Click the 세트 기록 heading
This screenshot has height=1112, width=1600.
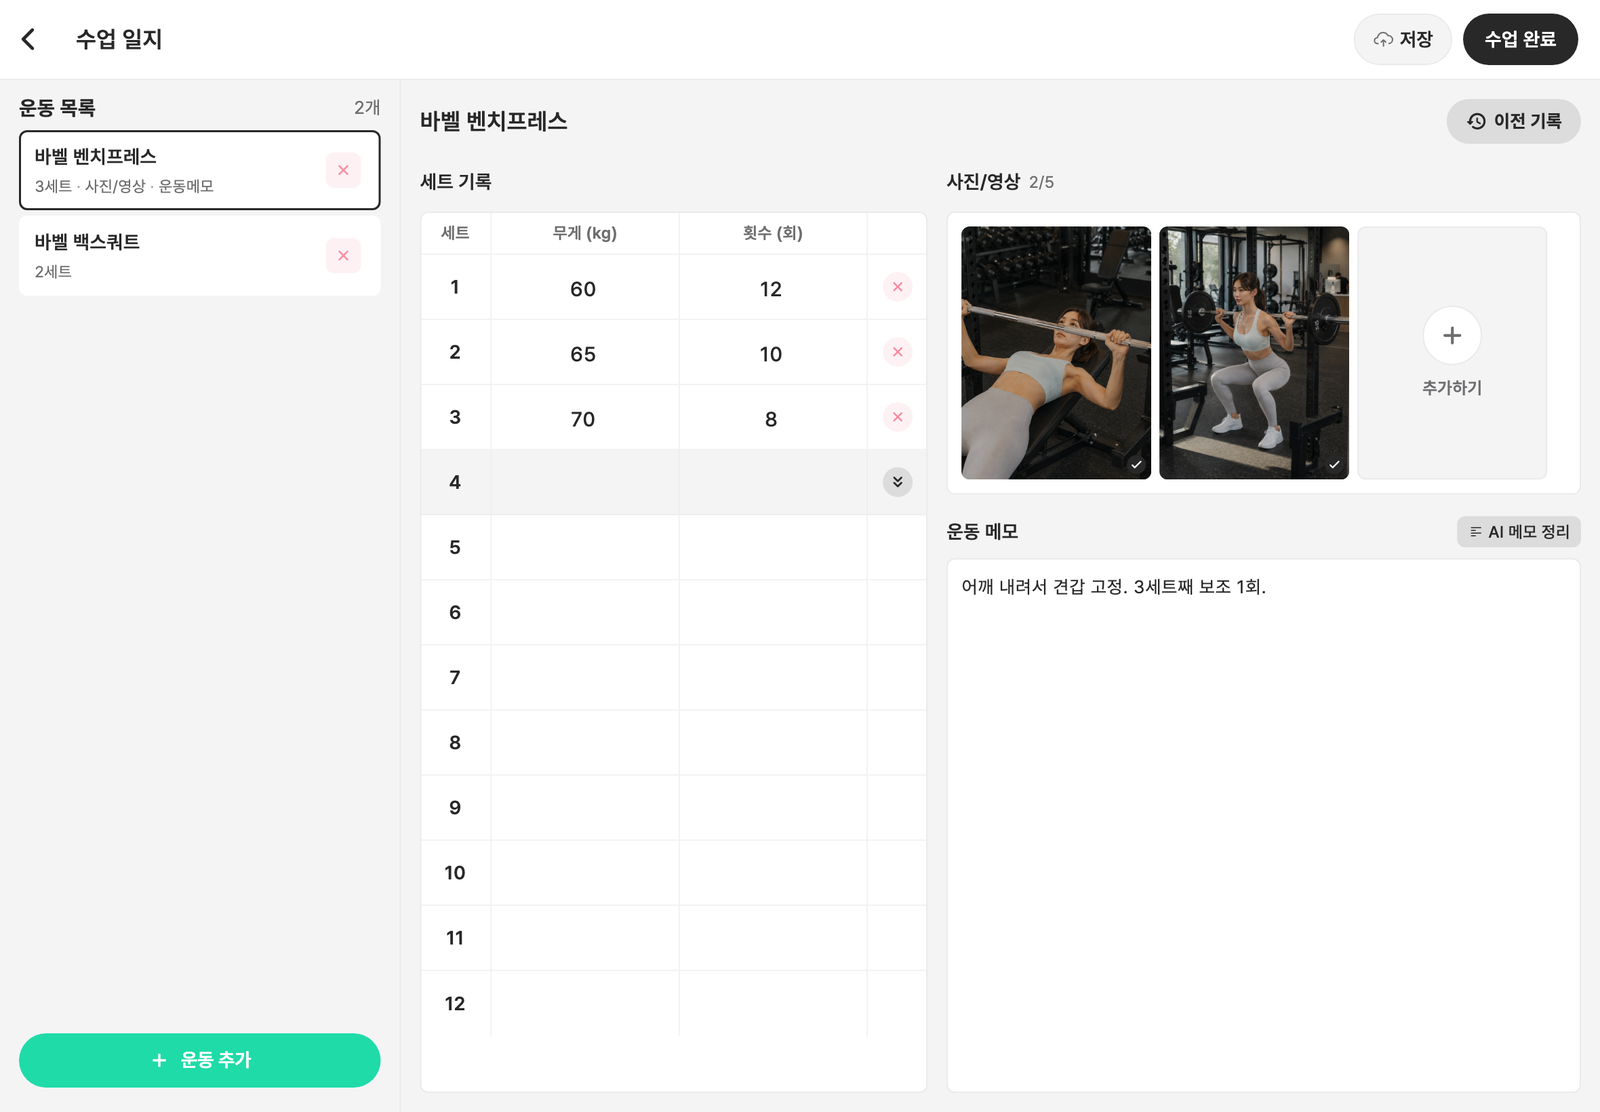coord(456,182)
